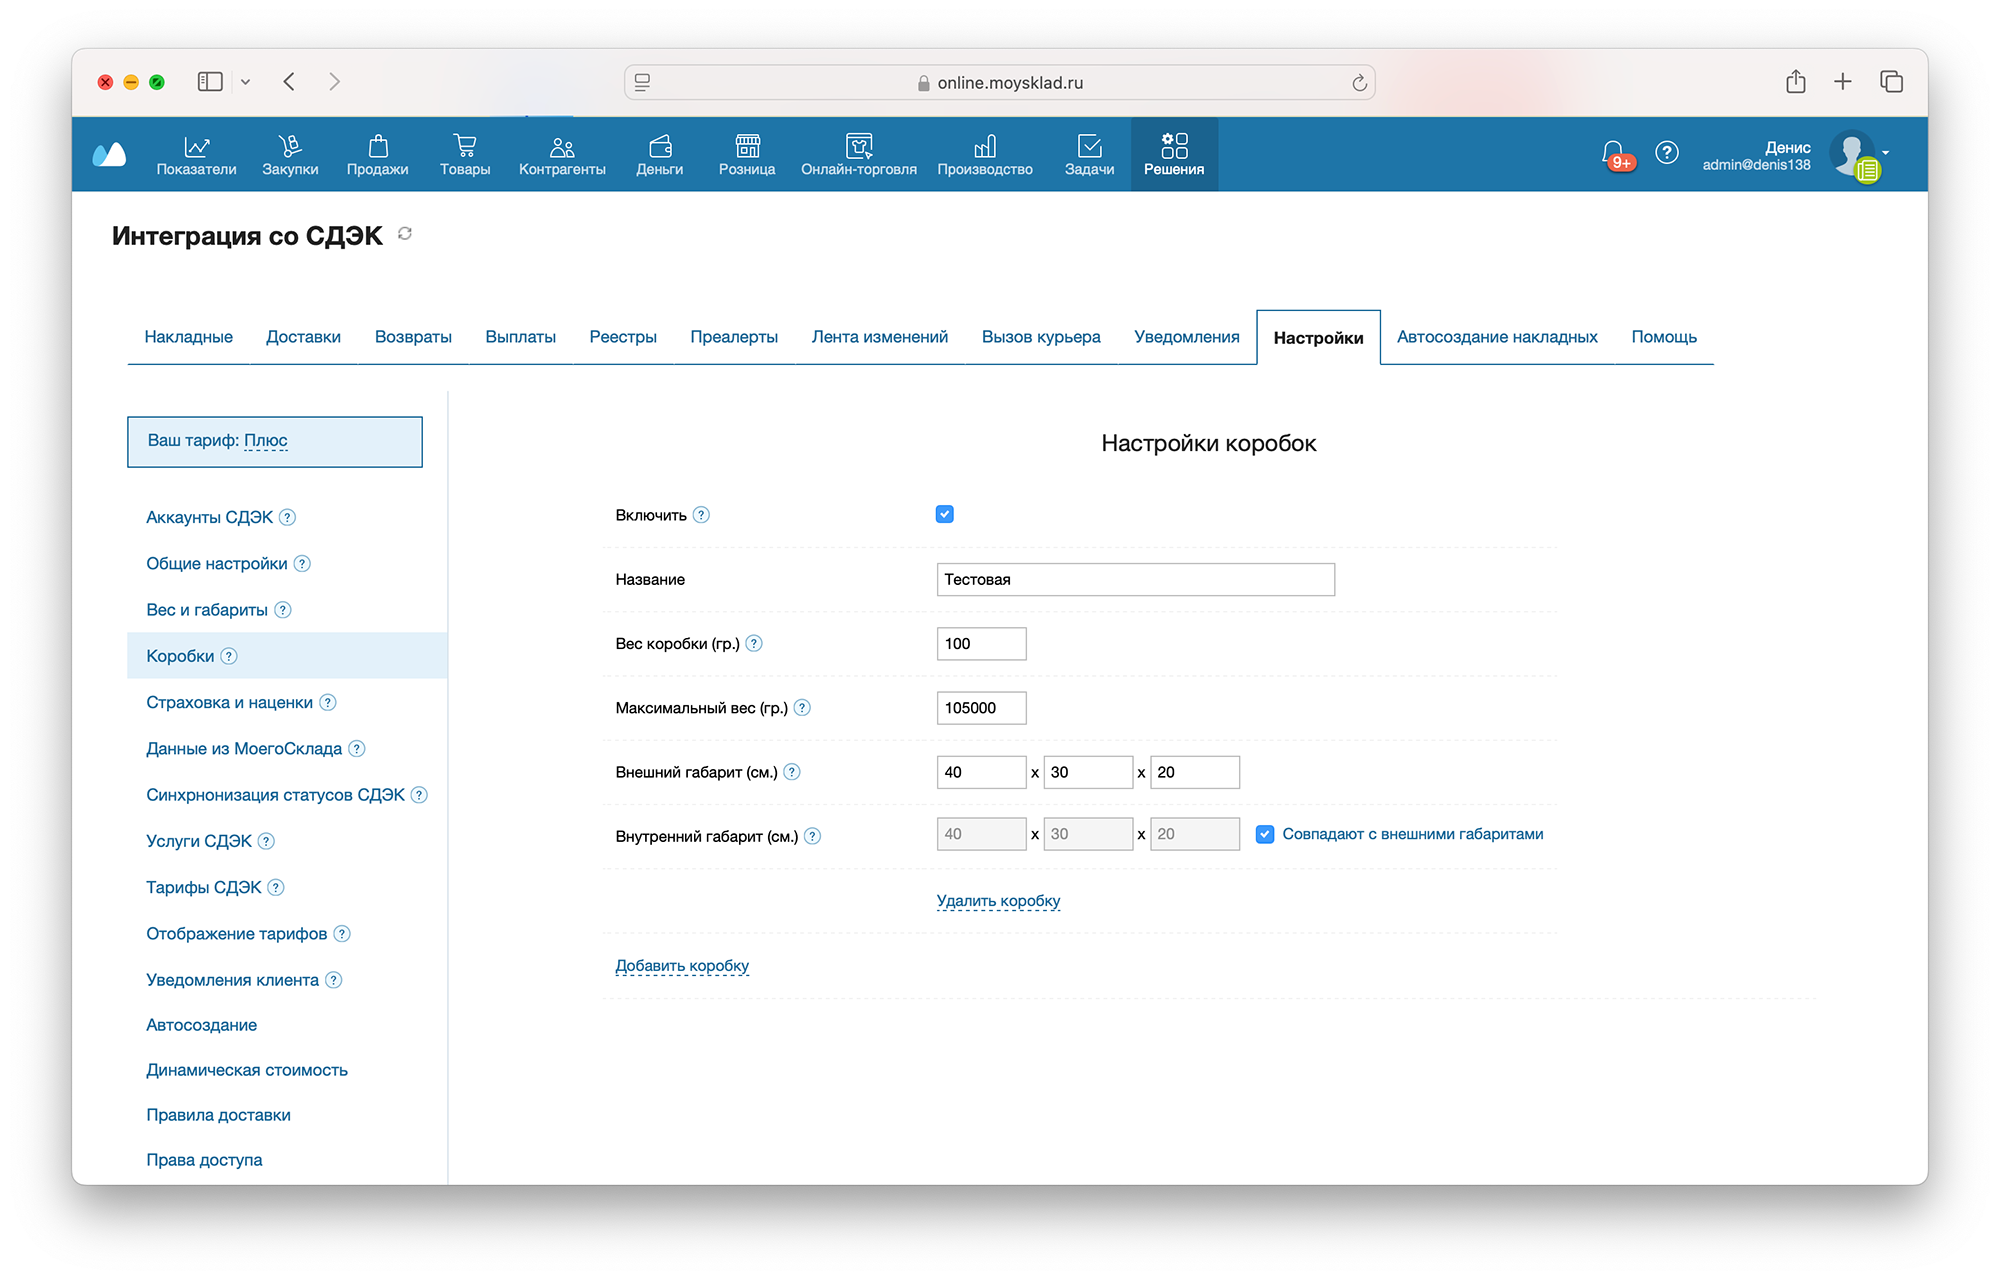
Task: Open the Производство chart icon
Action: 985,146
